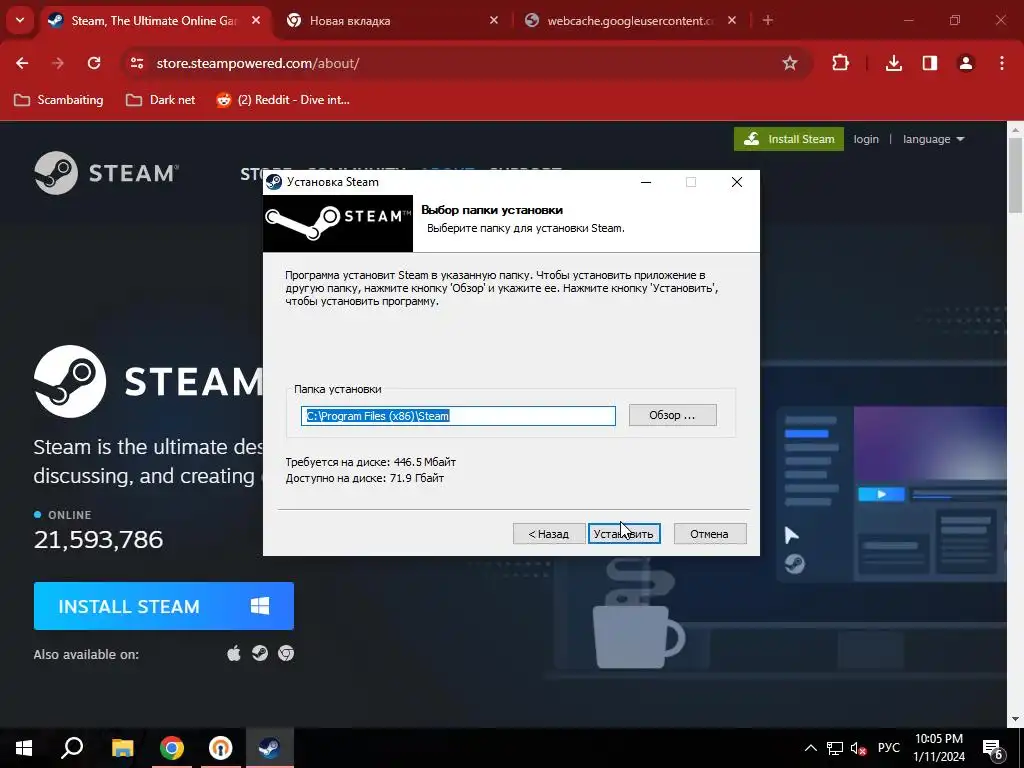Image resolution: width=1024 pixels, height=768 pixels.
Task: Reload the current page
Action: click(x=94, y=63)
